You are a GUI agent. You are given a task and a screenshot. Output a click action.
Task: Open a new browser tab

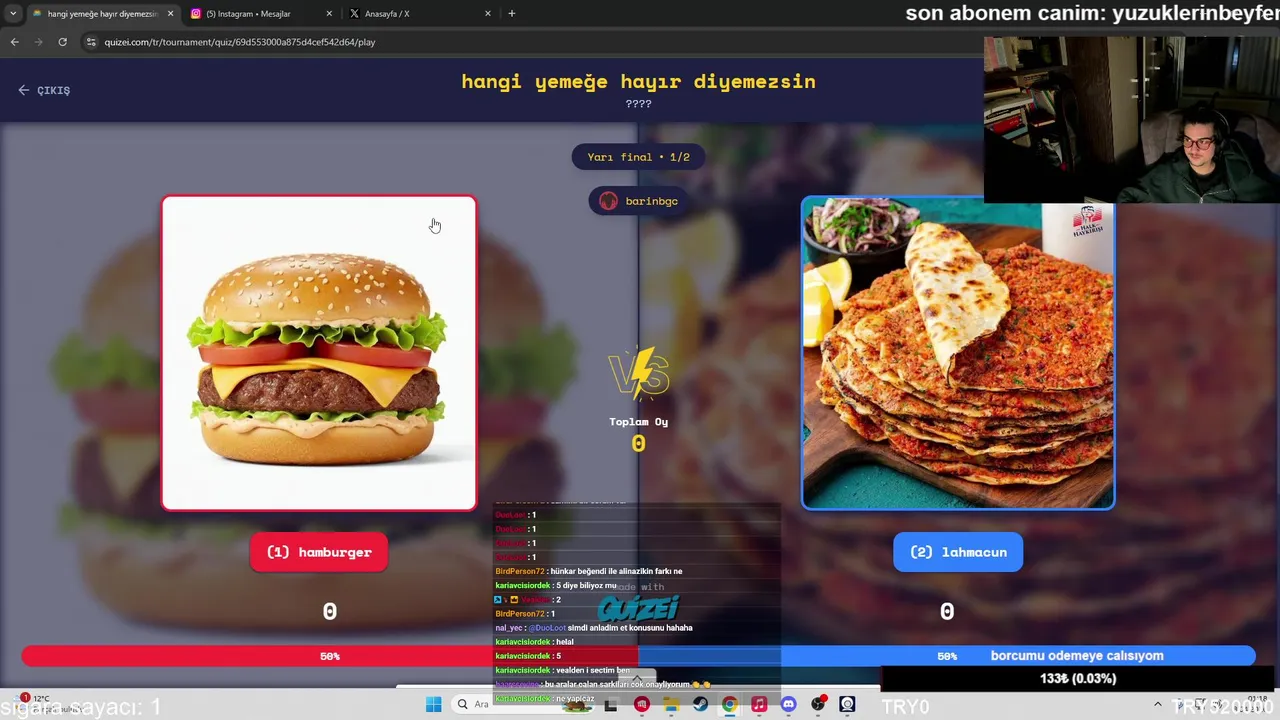[512, 14]
